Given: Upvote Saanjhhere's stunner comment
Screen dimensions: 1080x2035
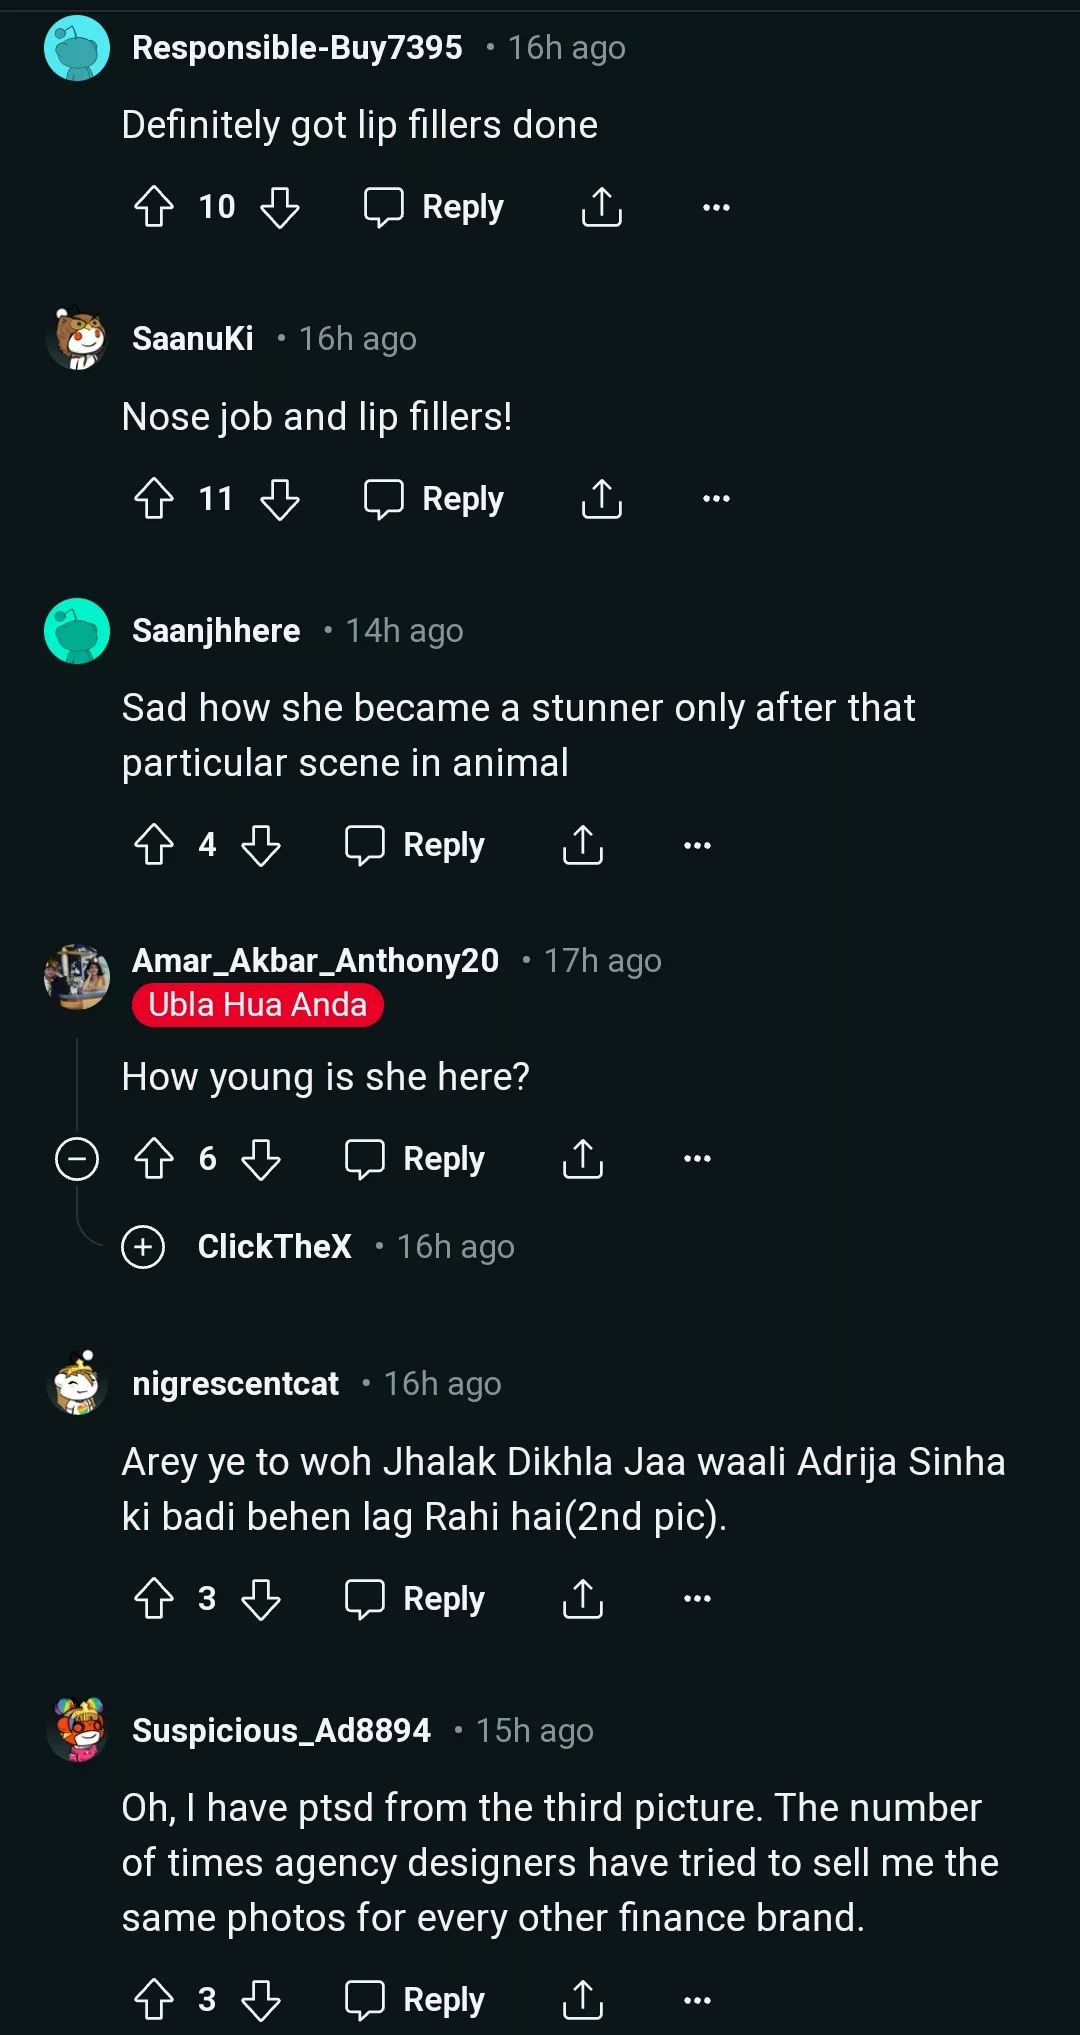Looking at the screenshot, I should click(154, 845).
